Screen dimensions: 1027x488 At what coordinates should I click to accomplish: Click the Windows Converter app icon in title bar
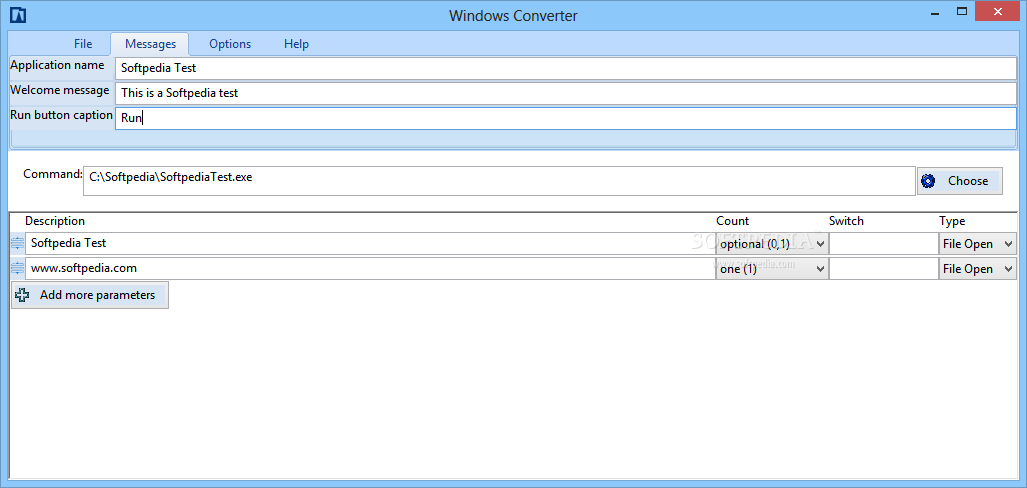coord(18,14)
